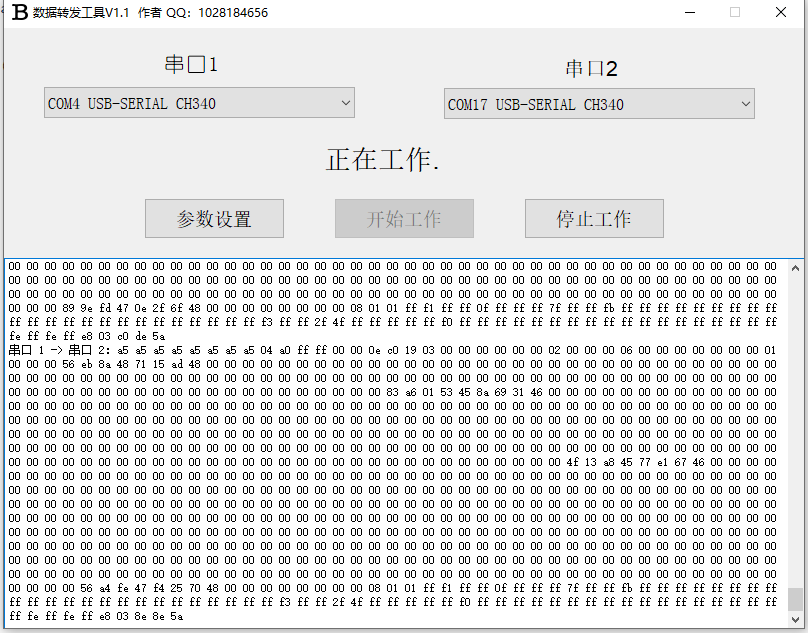The image size is (808, 633).
Task: Open the parameter settings (参数设置) dialog
Action: click(214, 218)
